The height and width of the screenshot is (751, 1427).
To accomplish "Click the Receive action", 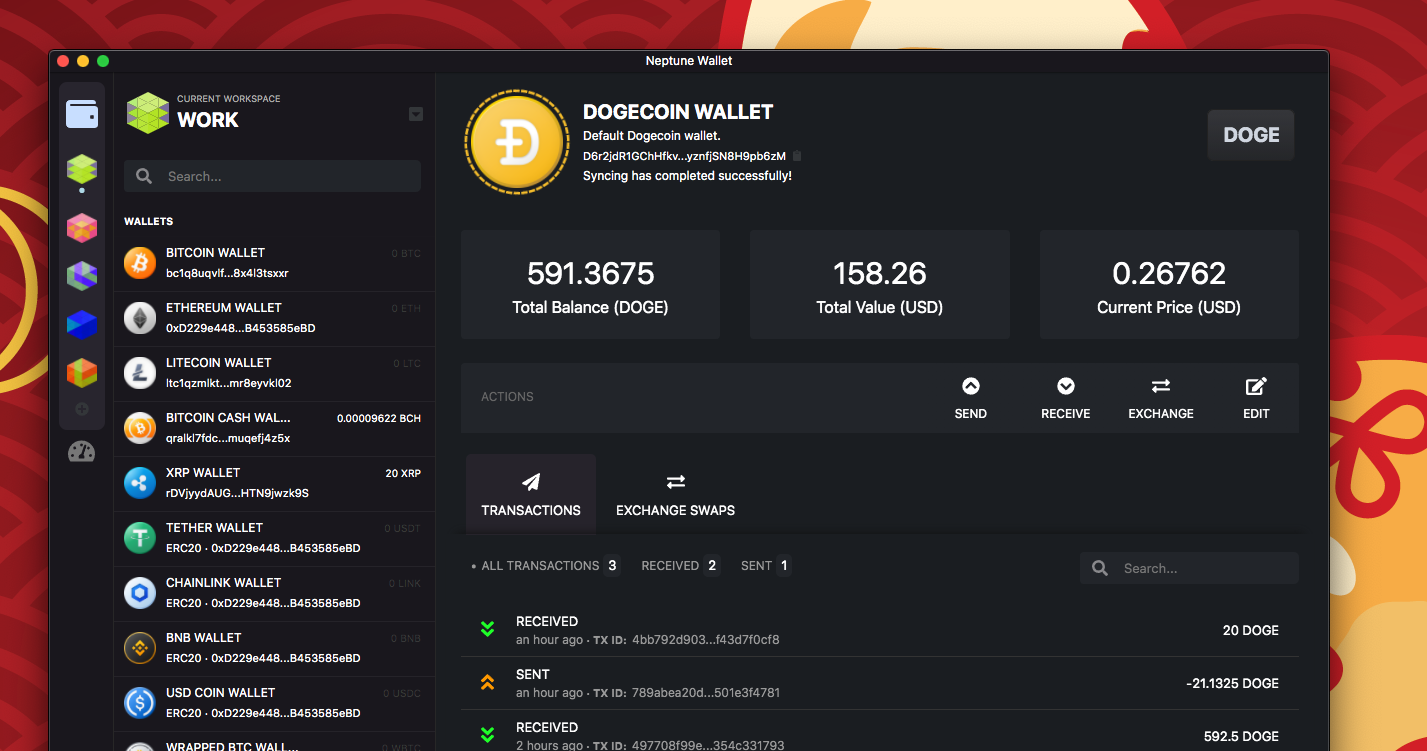I will click(x=1065, y=398).
